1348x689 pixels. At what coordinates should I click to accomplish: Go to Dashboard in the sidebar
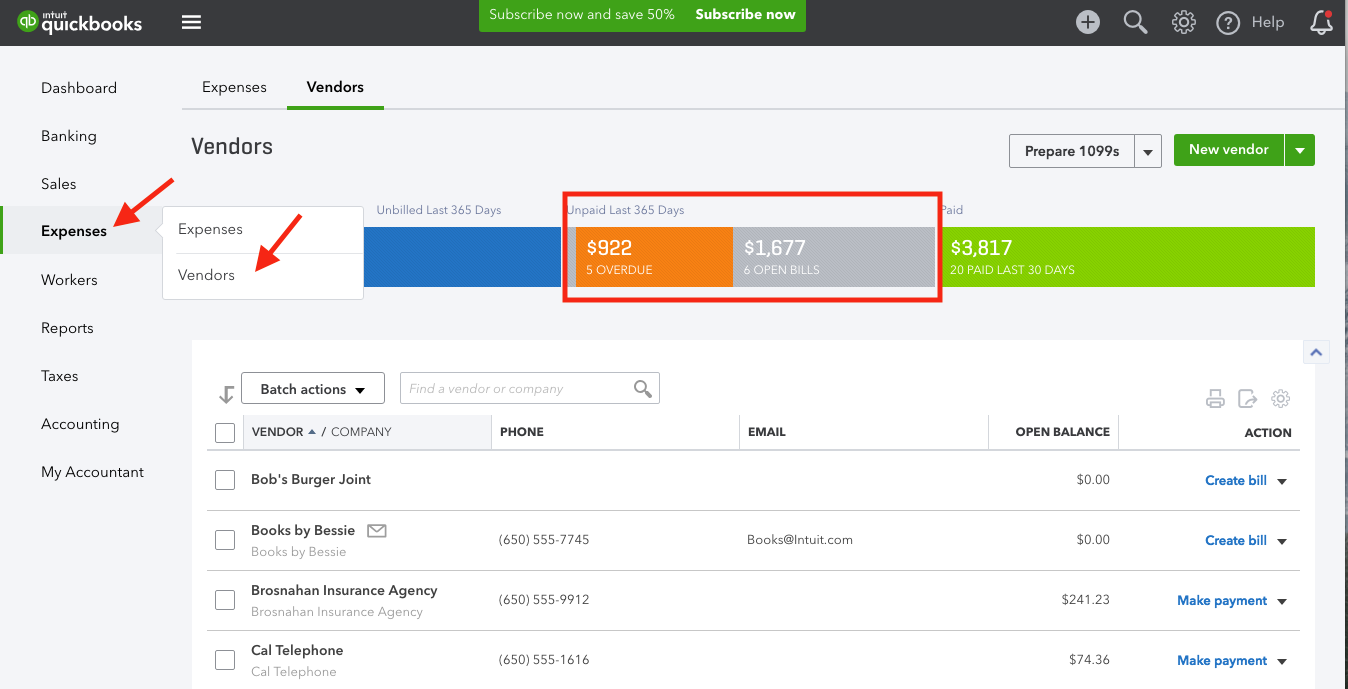79,88
